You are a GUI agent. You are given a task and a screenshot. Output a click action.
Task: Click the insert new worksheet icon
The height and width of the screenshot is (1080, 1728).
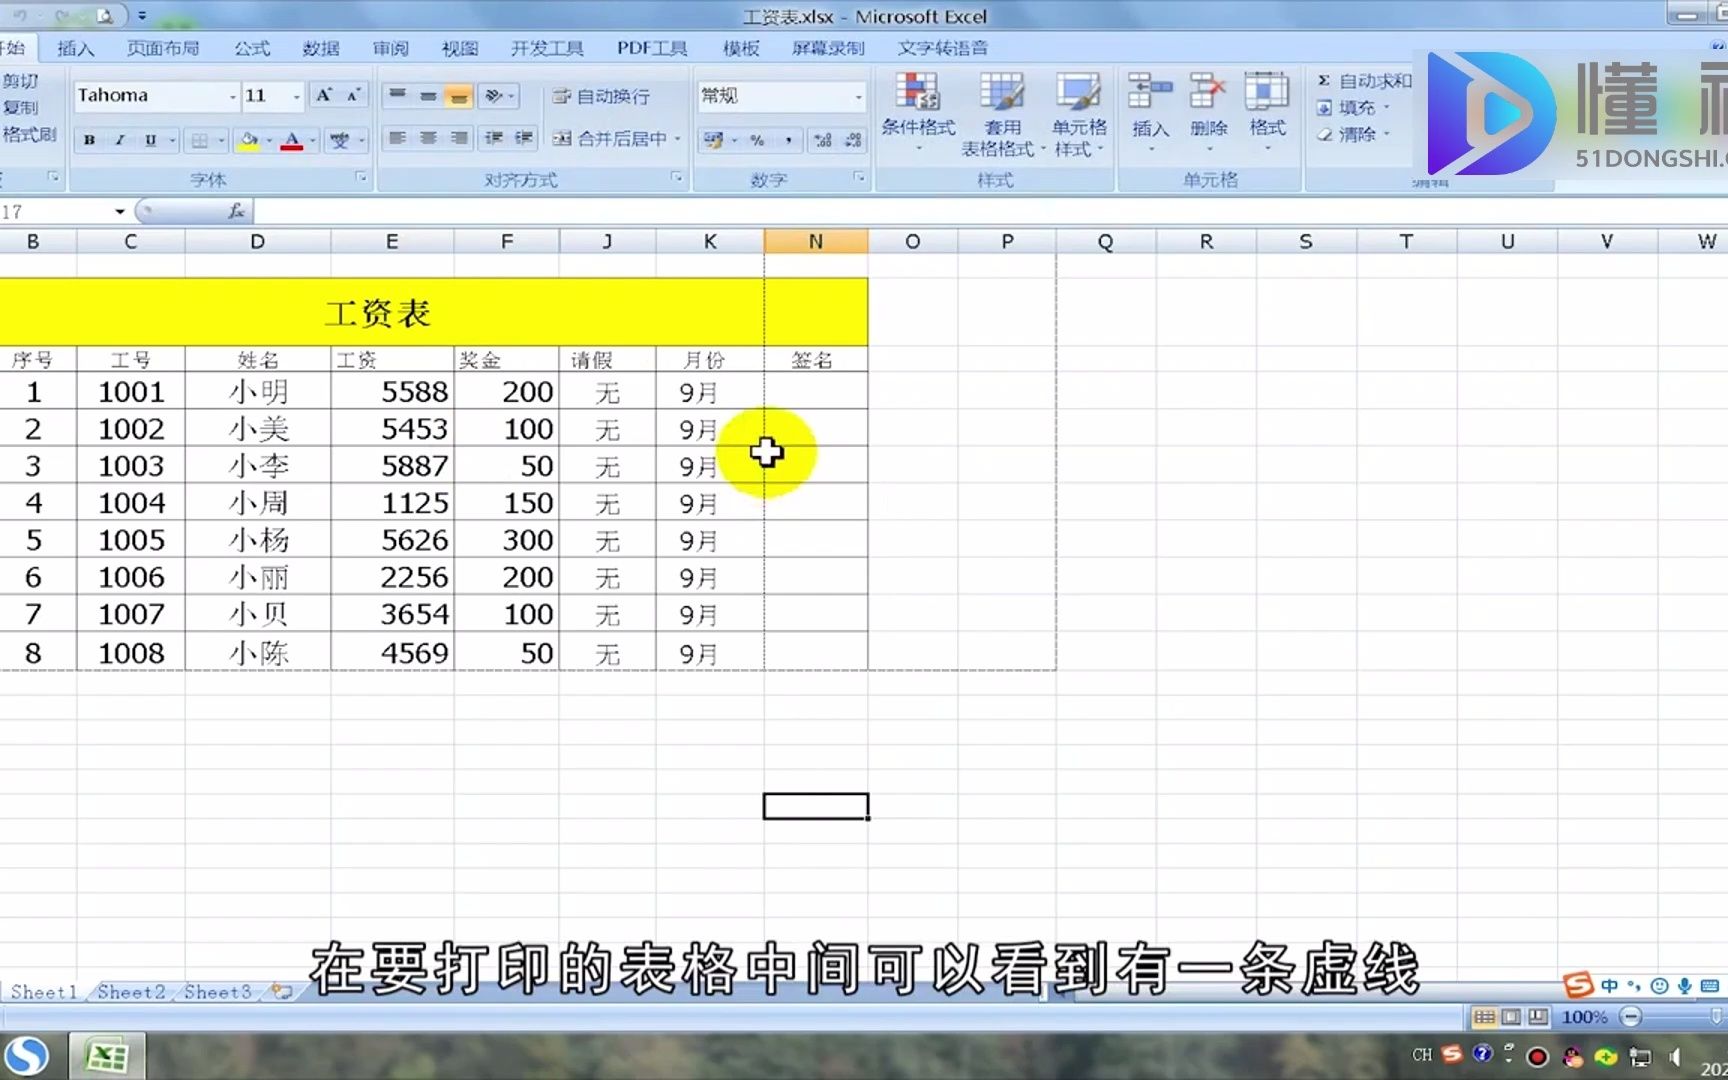[283, 992]
